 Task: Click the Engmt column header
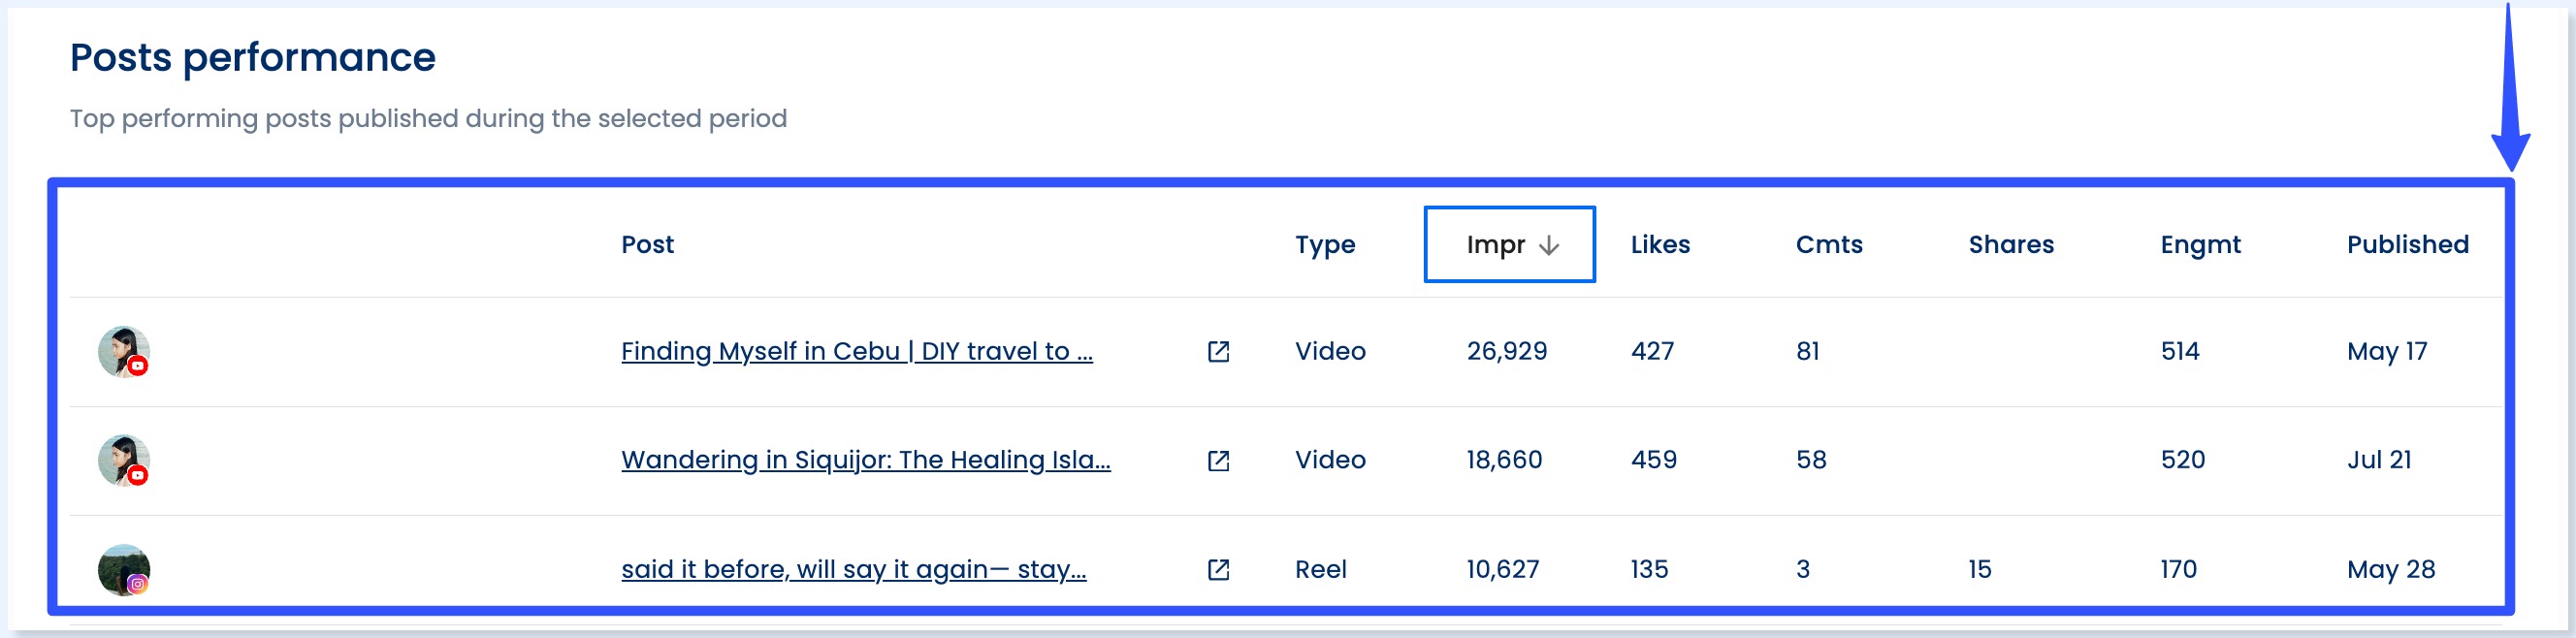point(2201,245)
